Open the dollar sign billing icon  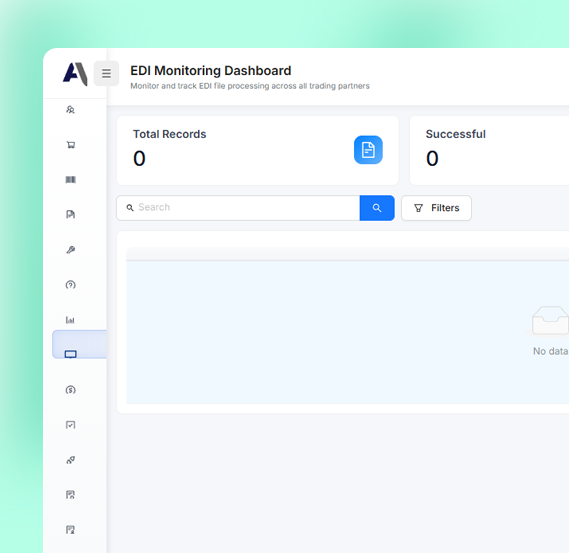coord(70,390)
